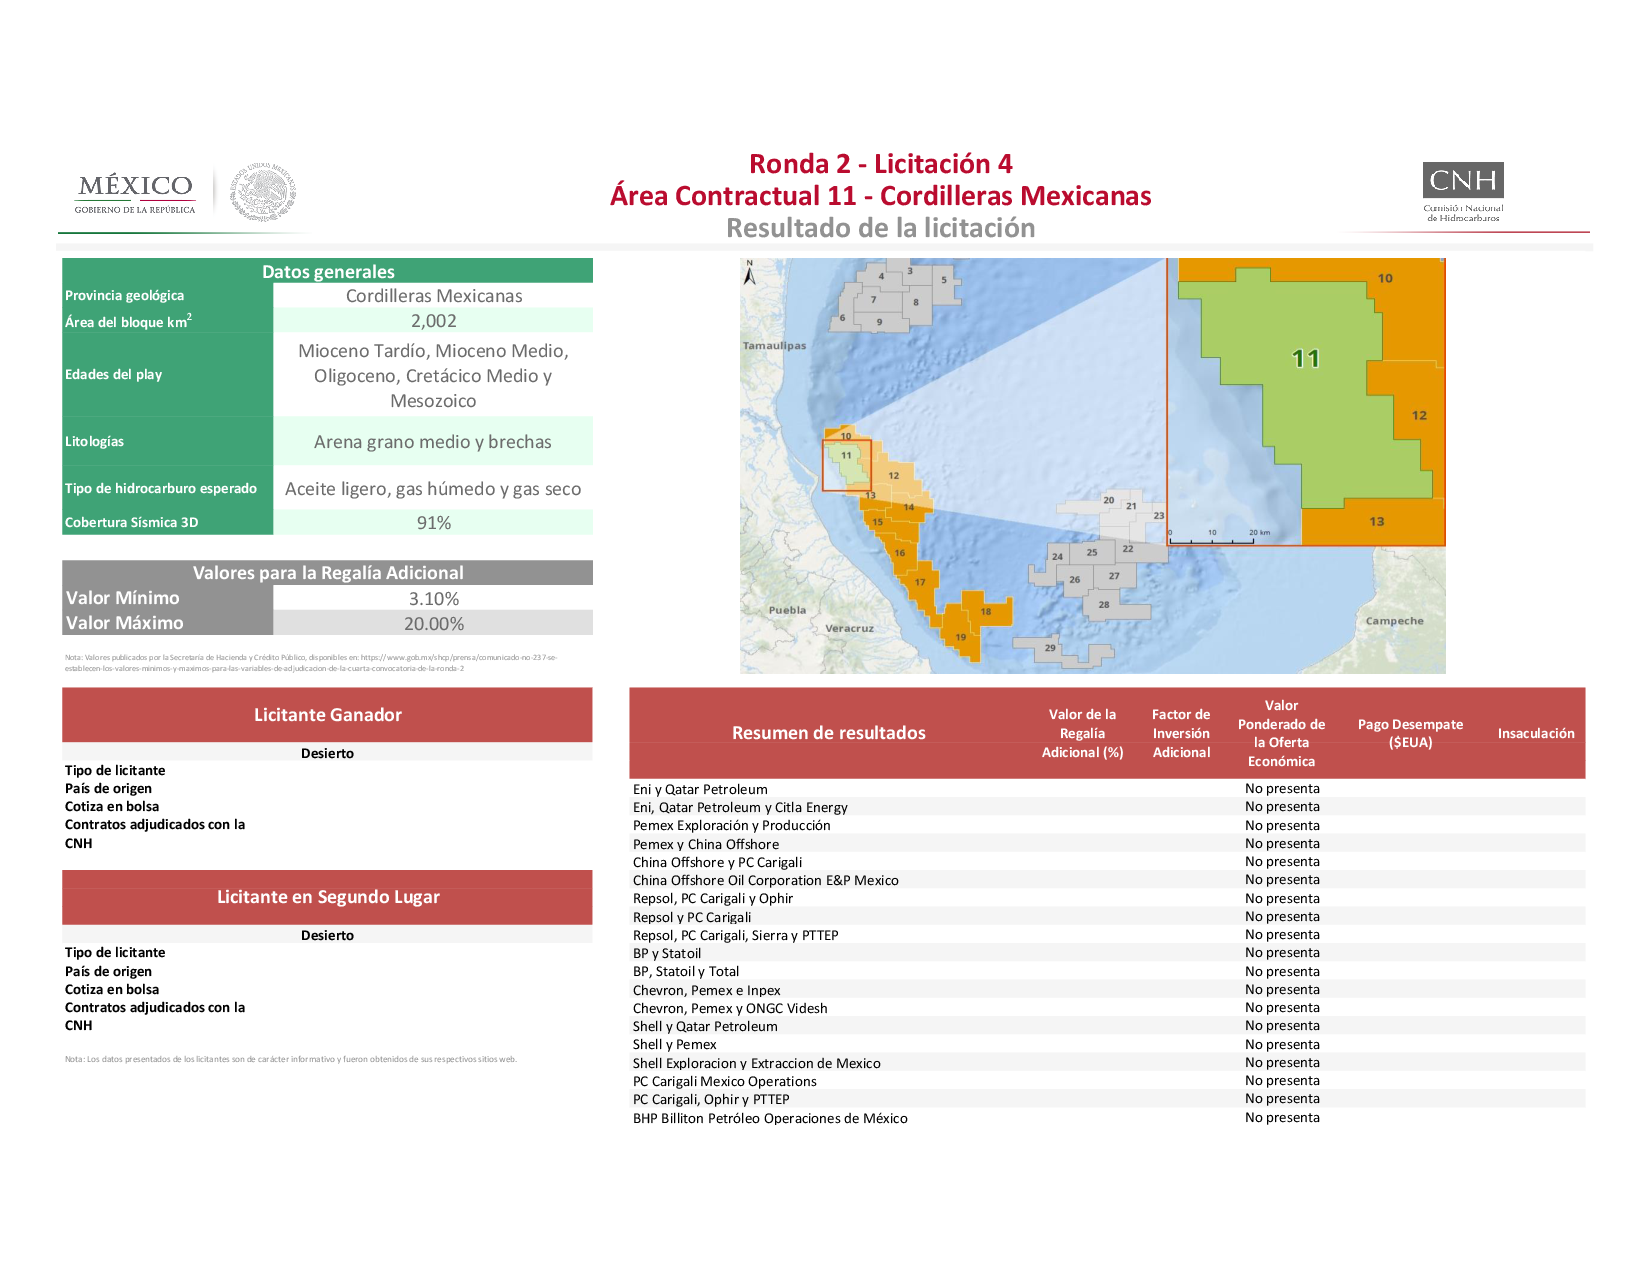
Task: Click the Tamaulipas label on the map
Action: pos(774,346)
